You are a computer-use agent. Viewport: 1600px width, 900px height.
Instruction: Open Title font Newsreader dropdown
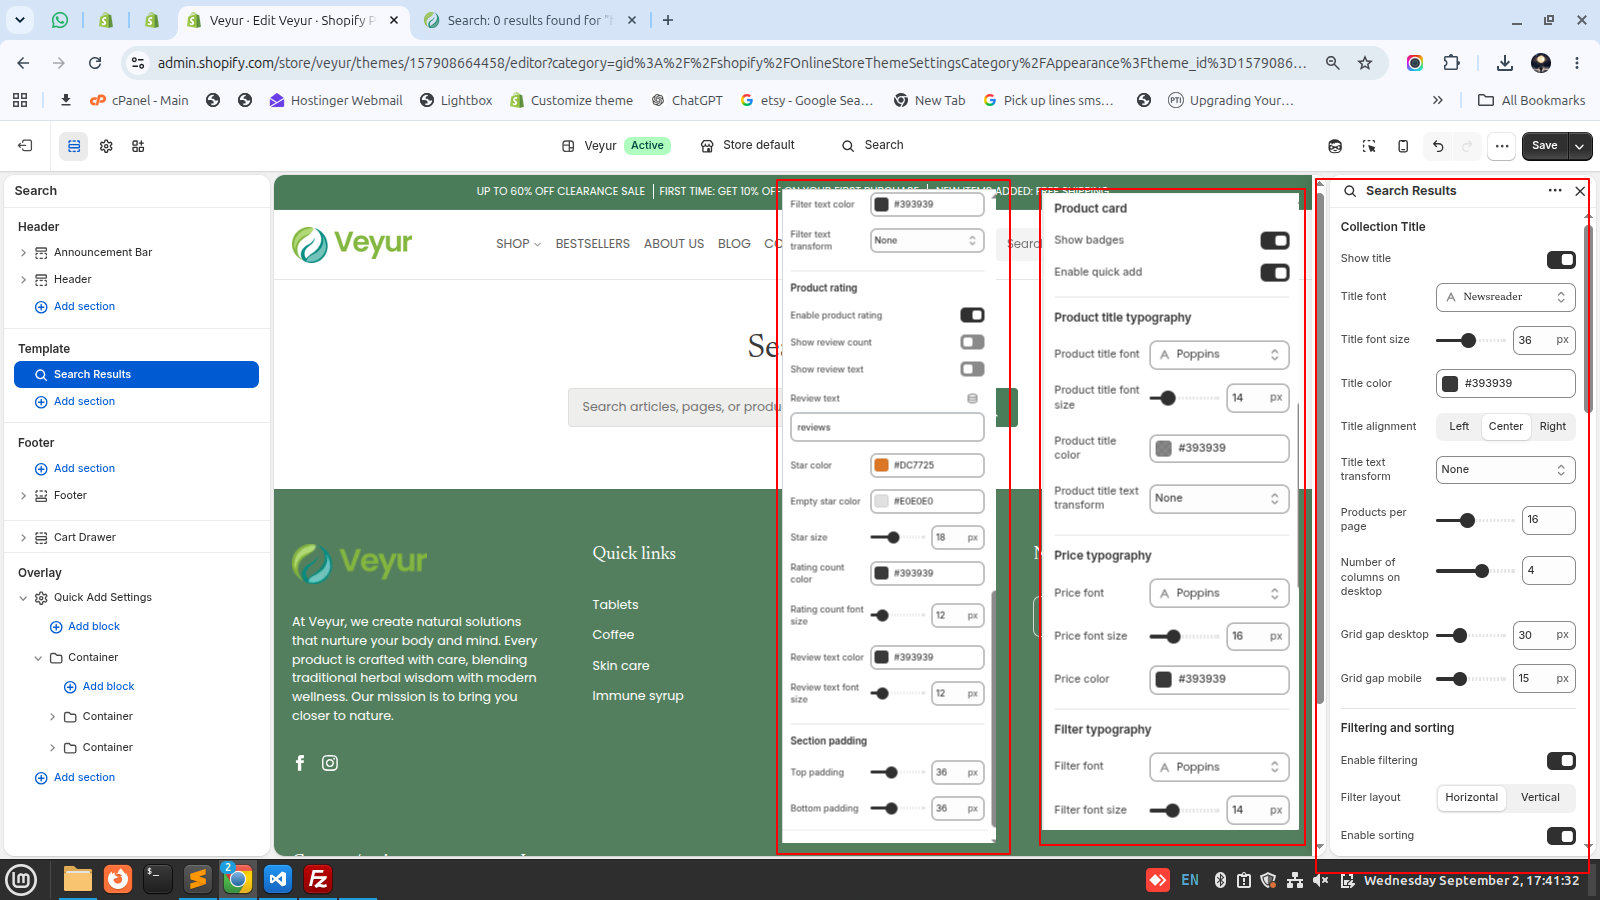pos(1506,297)
